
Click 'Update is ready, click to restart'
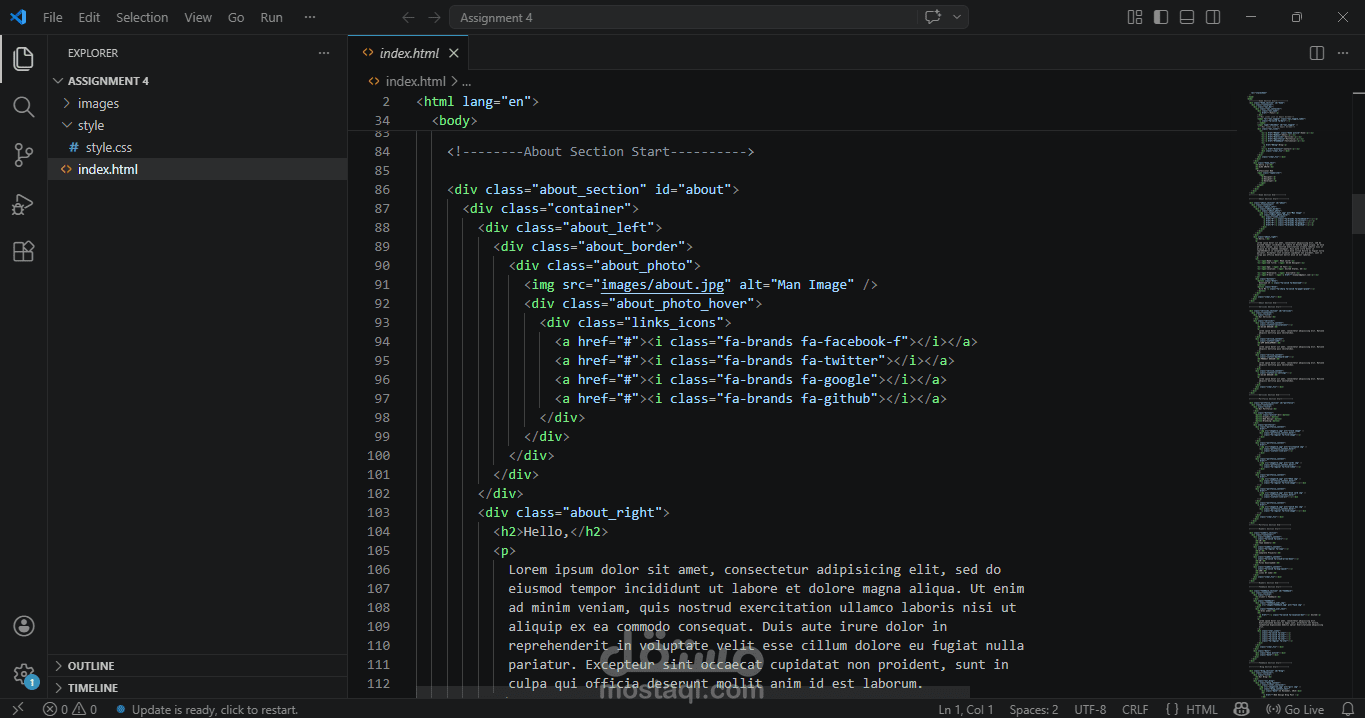pos(214,709)
